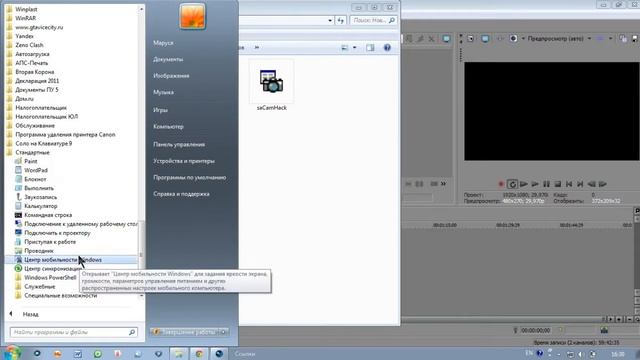Viewport: 640px width, 360px height.
Task: Open Компьютер from the Start menu
Action: pos(169,127)
